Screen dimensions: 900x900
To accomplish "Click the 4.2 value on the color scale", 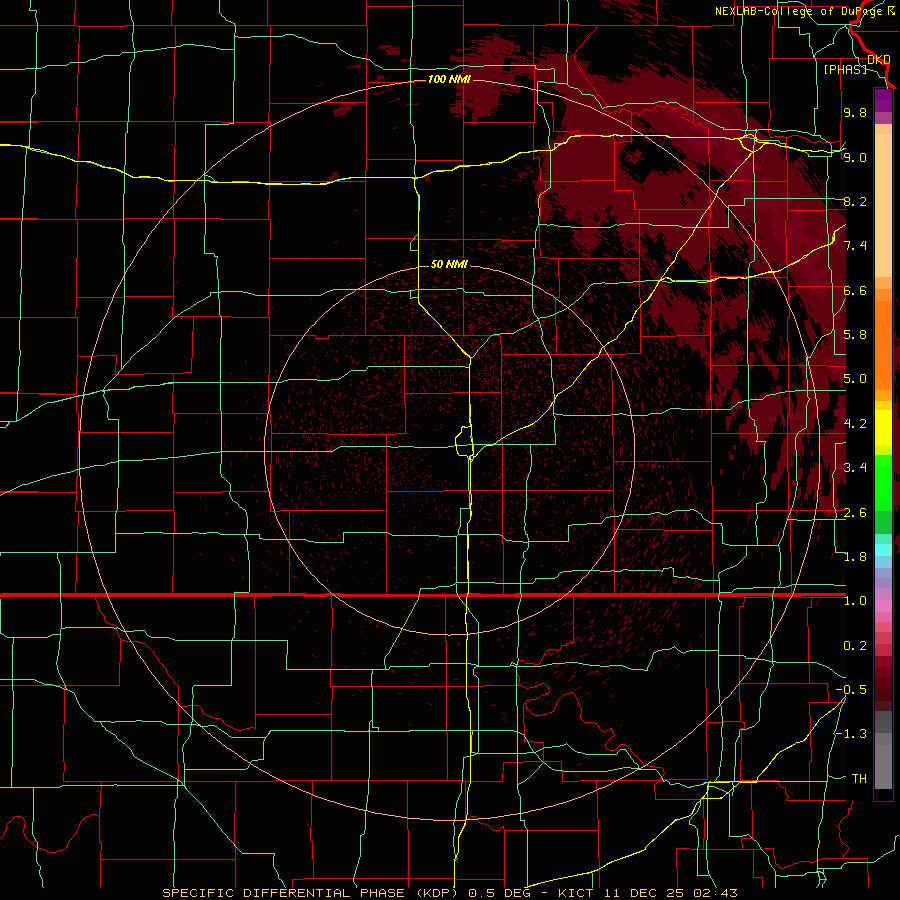I will pyautogui.click(x=855, y=423).
